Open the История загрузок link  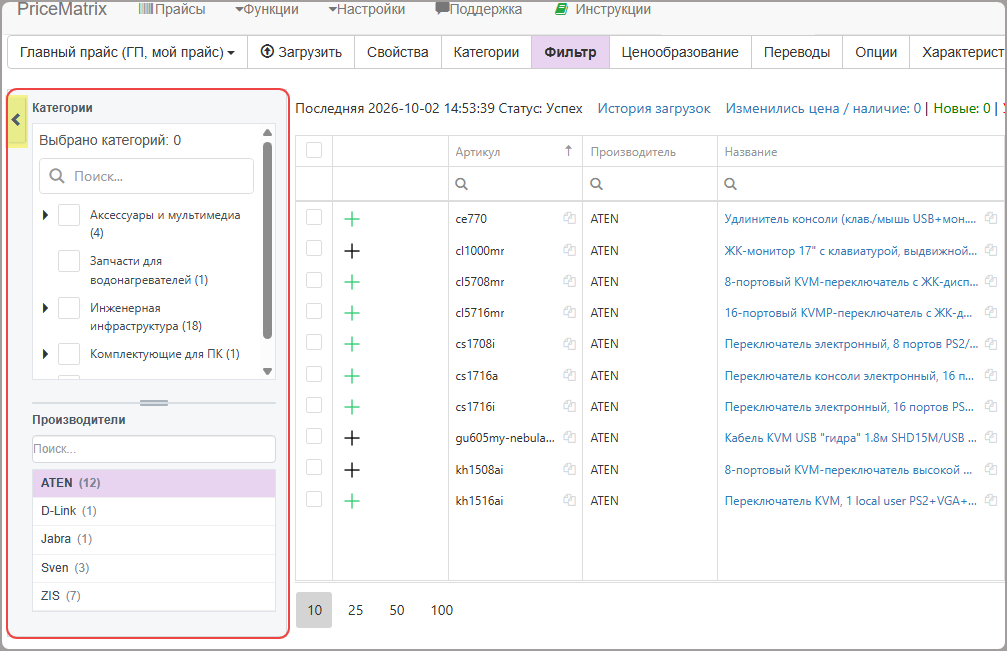654,108
